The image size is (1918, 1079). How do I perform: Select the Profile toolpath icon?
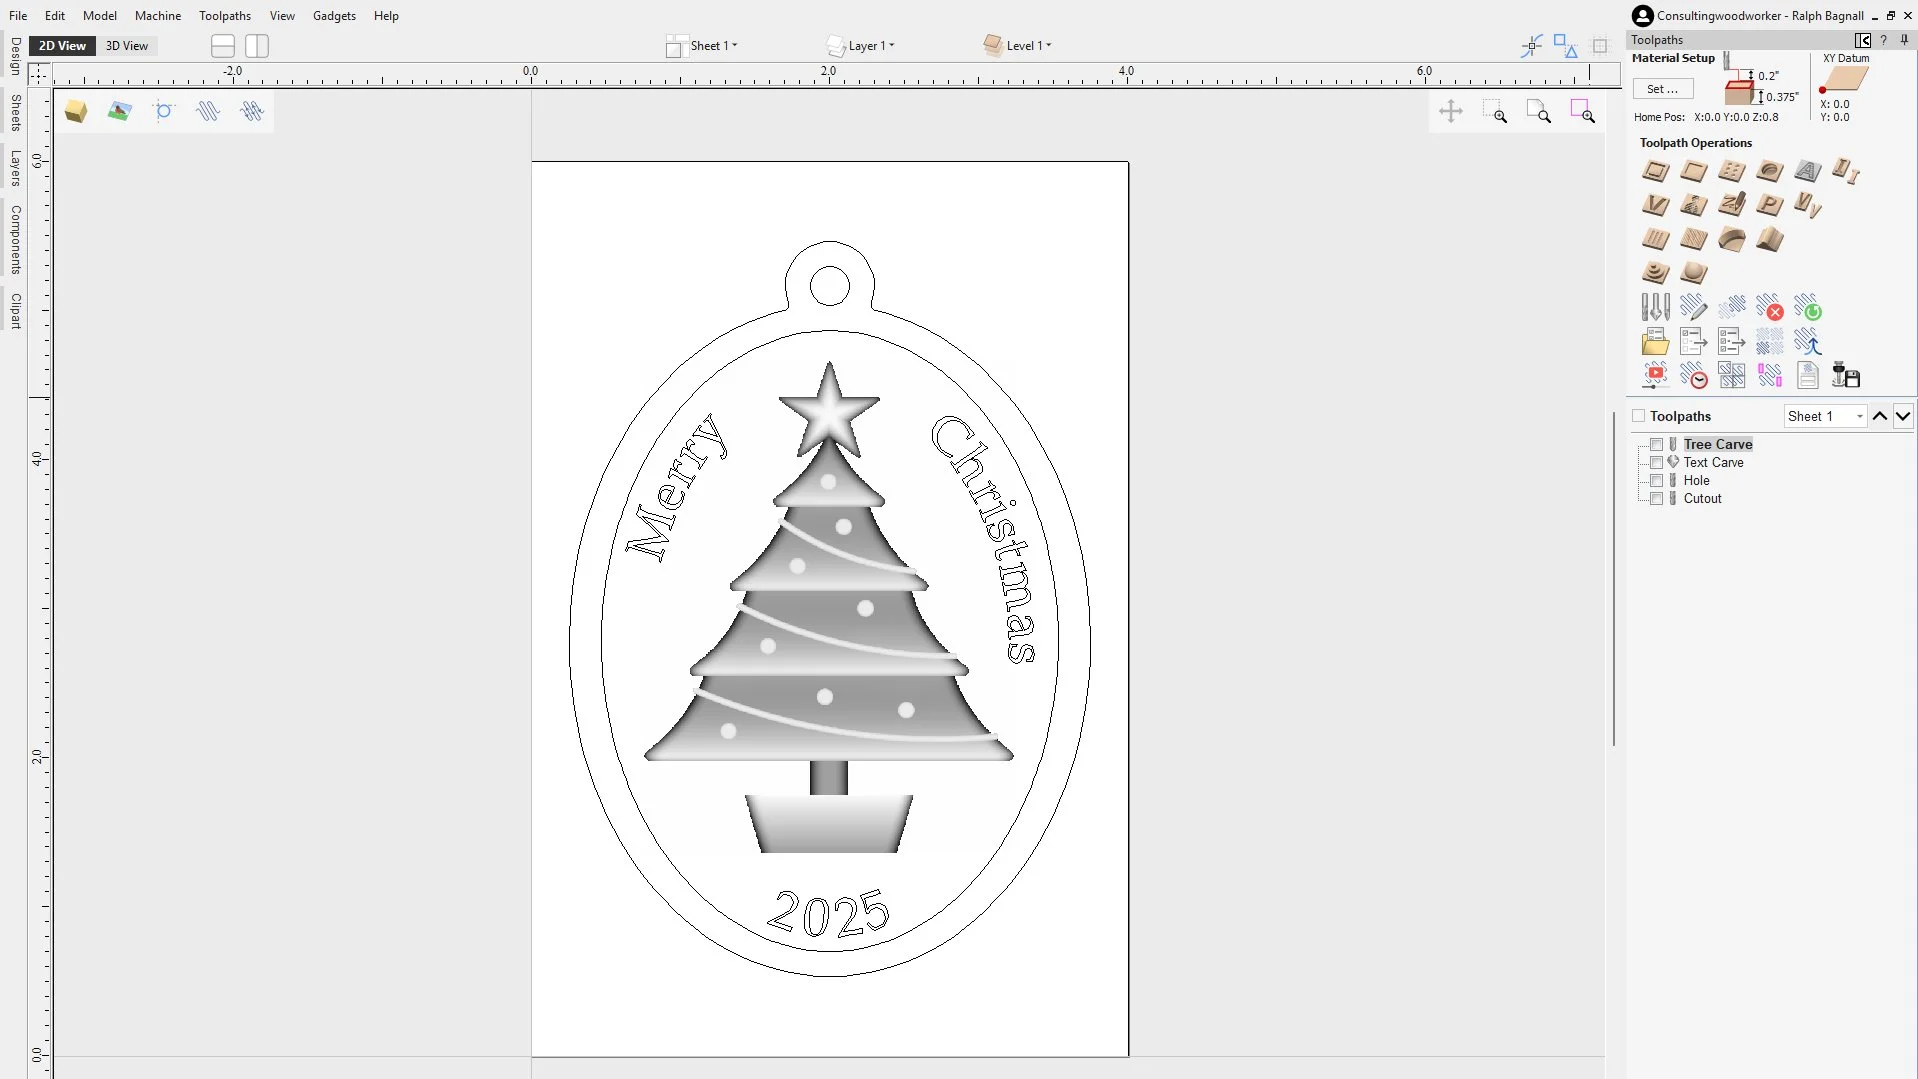tap(1656, 171)
